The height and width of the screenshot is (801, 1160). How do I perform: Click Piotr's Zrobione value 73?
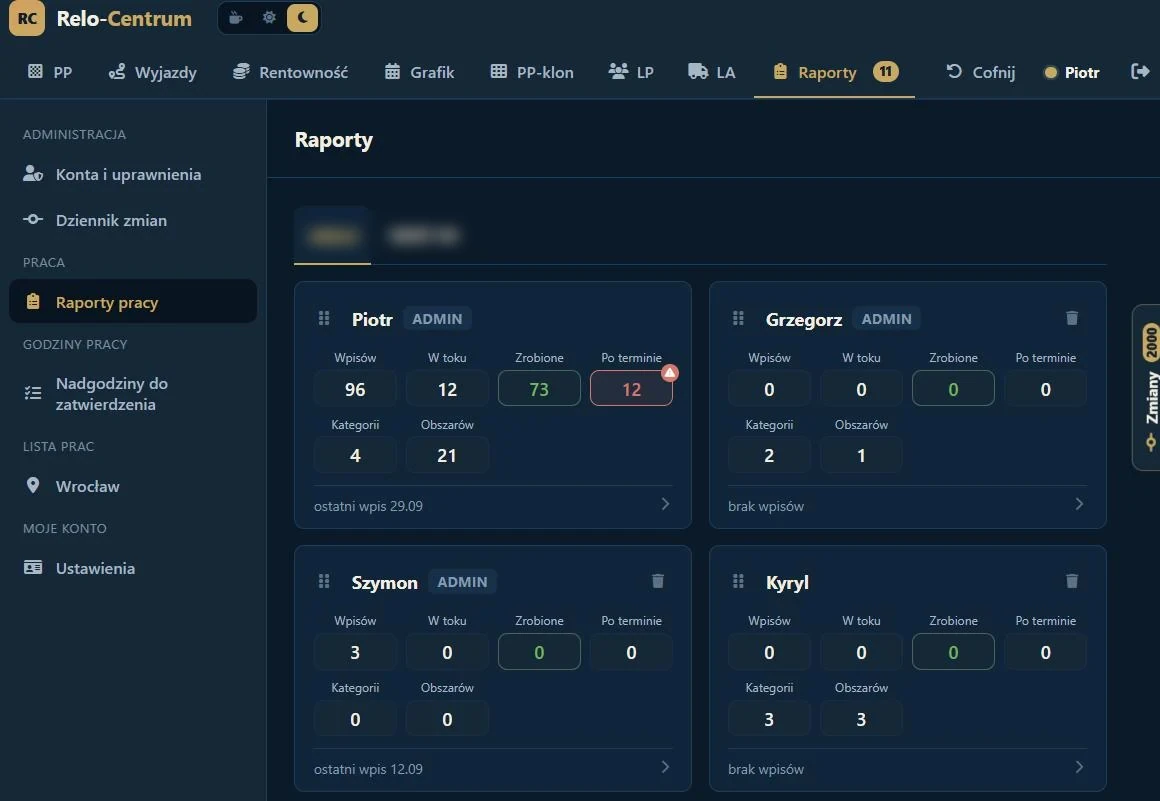tap(539, 389)
